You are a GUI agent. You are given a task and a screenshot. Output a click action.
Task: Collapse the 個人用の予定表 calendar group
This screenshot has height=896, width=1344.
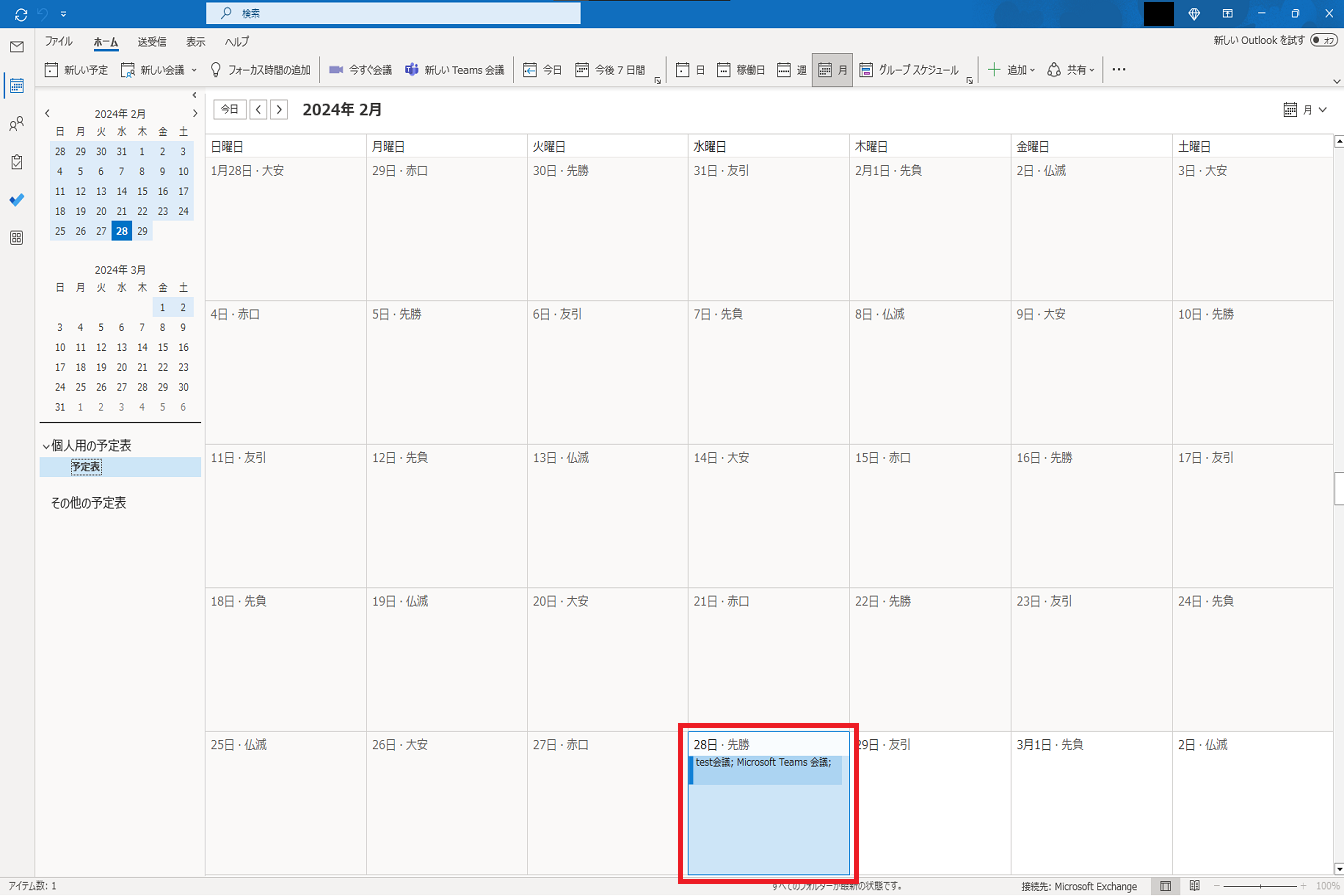(x=46, y=446)
